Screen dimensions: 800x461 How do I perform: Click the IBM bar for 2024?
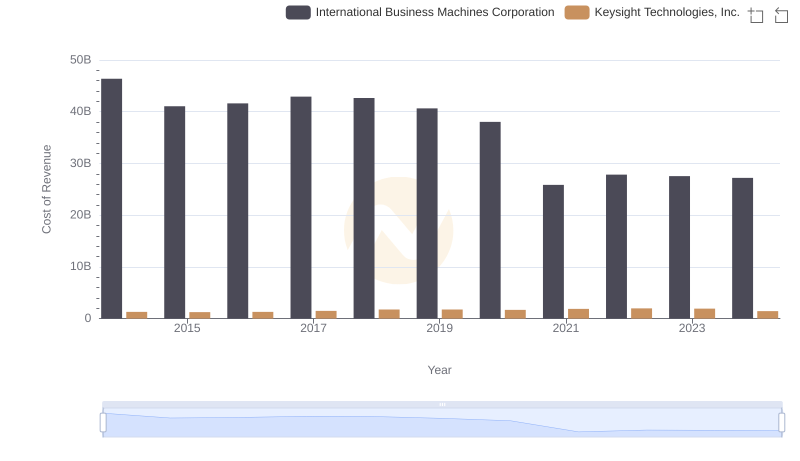coord(742,248)
